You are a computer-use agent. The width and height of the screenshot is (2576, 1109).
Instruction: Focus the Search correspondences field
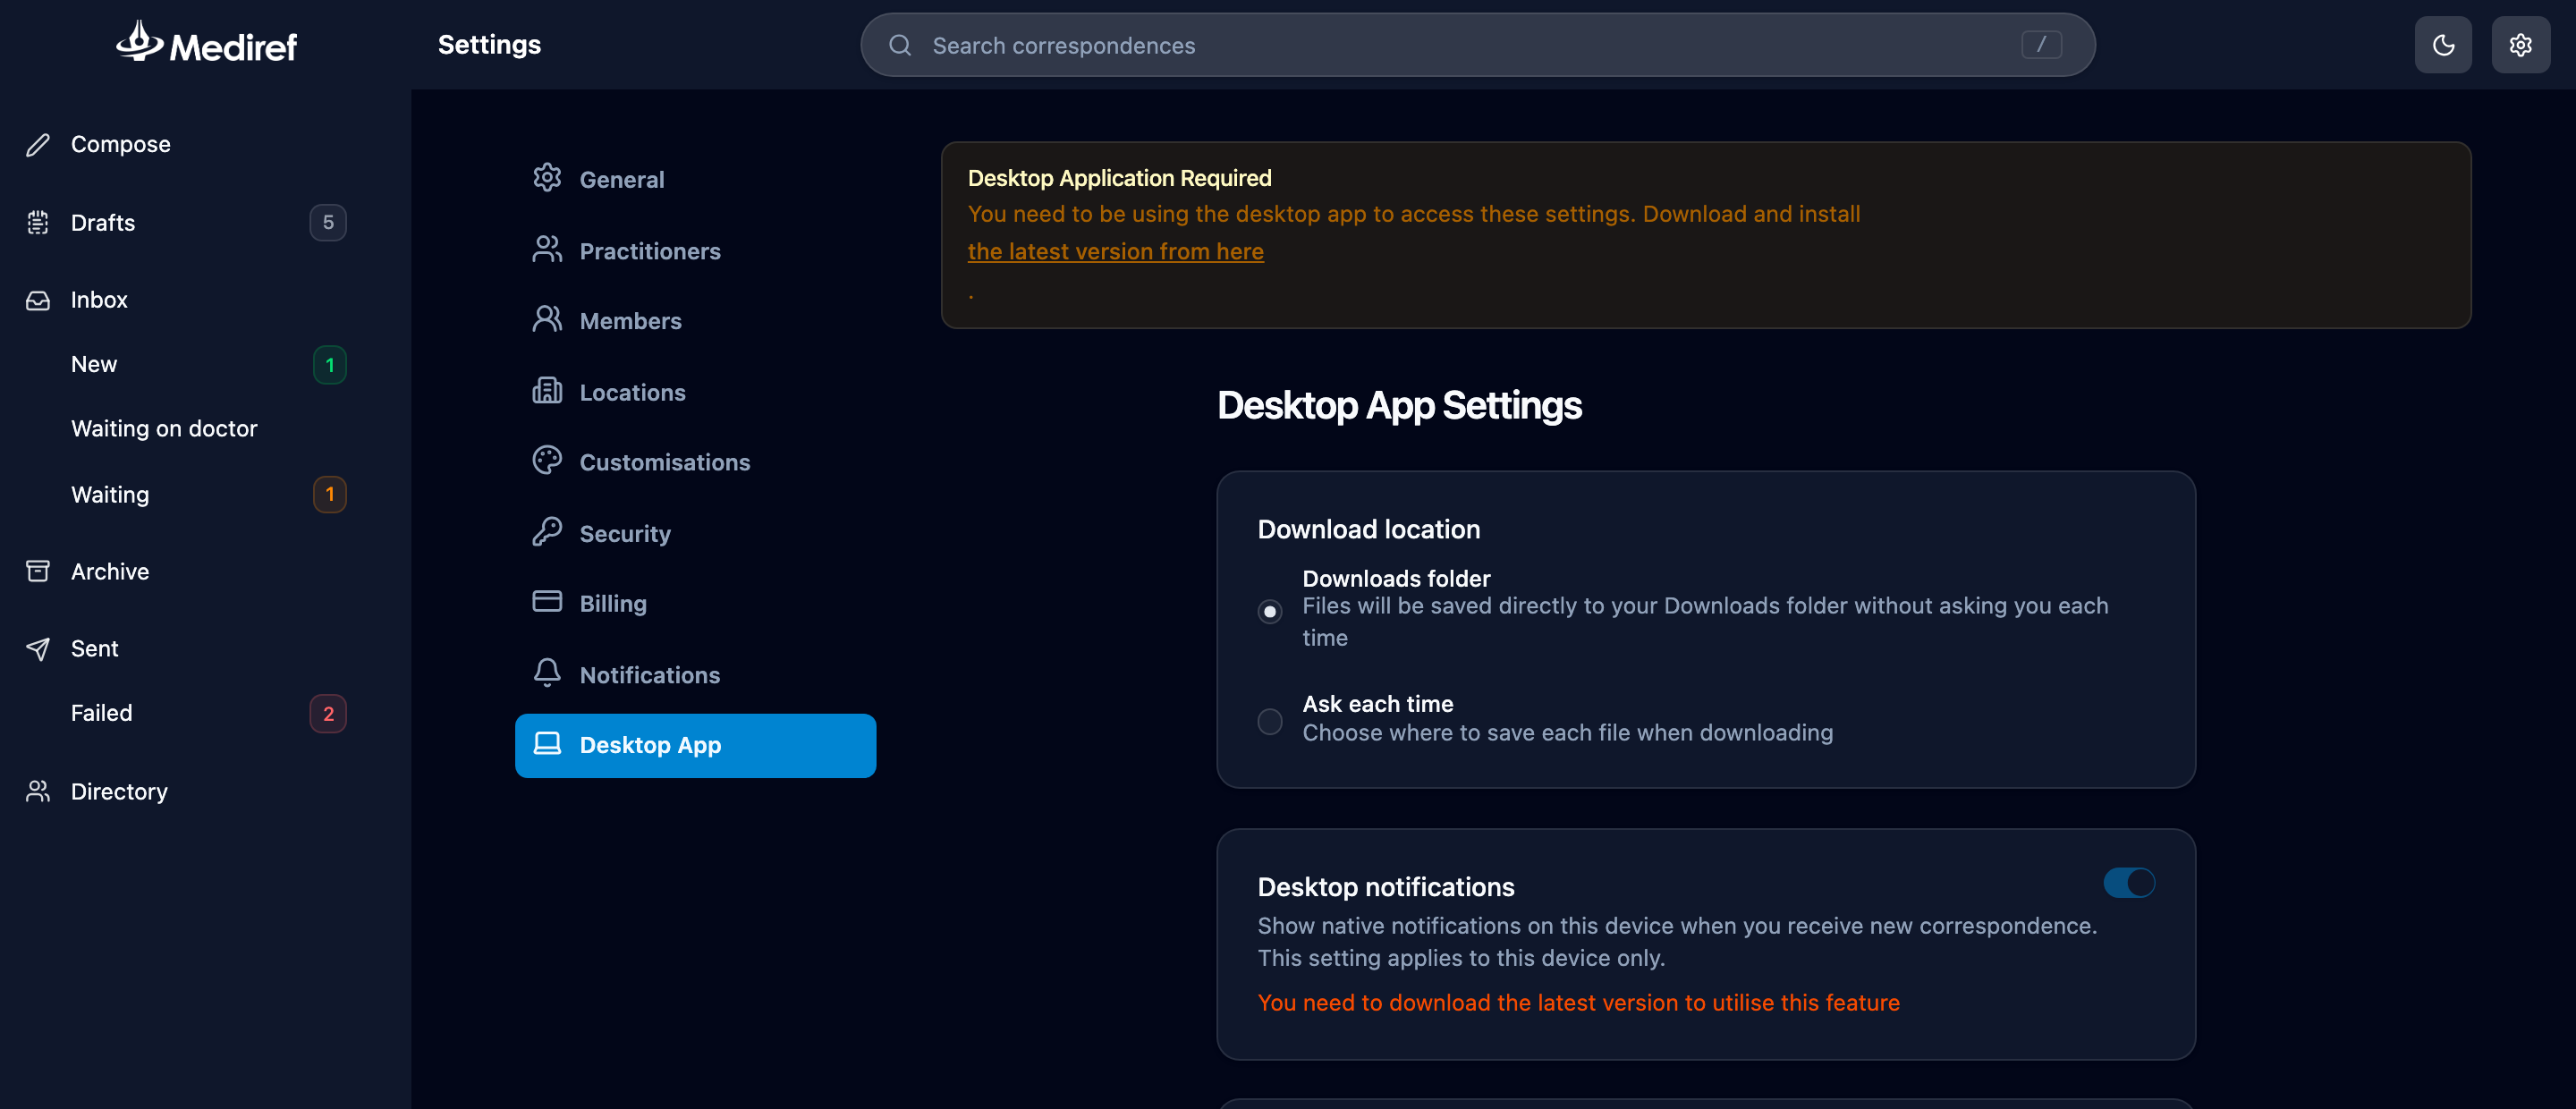click(1477, 45)
